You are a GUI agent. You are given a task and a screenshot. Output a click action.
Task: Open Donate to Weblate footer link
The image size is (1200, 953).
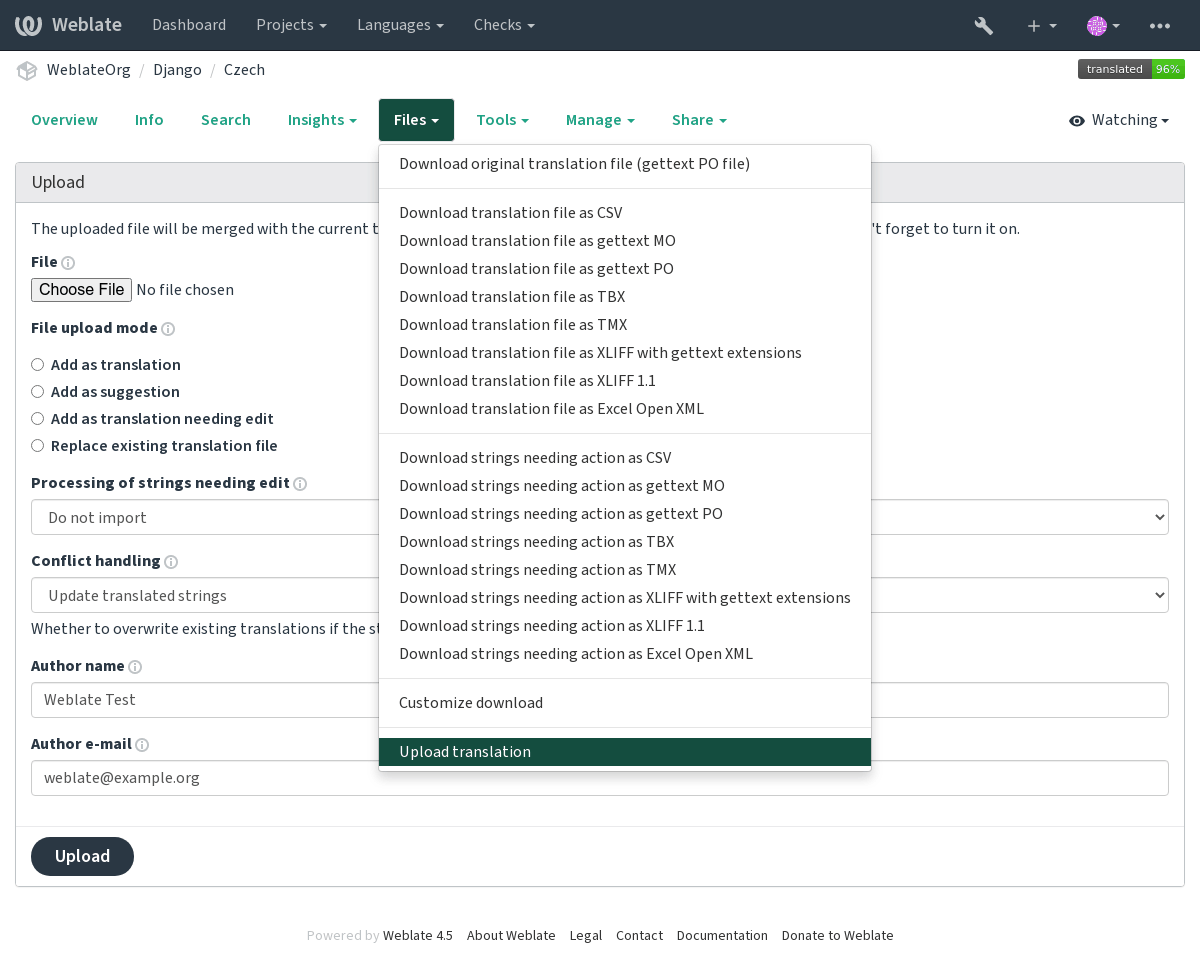tap(838, 936)
